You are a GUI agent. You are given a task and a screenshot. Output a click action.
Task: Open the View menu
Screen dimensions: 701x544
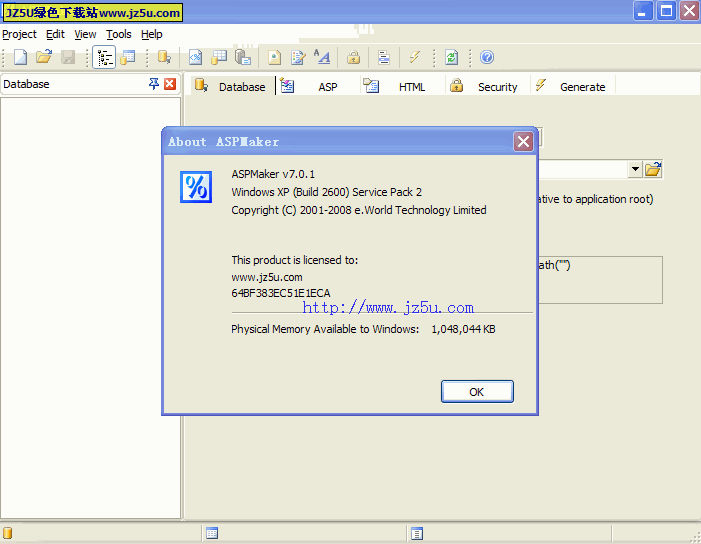(85, 34)
